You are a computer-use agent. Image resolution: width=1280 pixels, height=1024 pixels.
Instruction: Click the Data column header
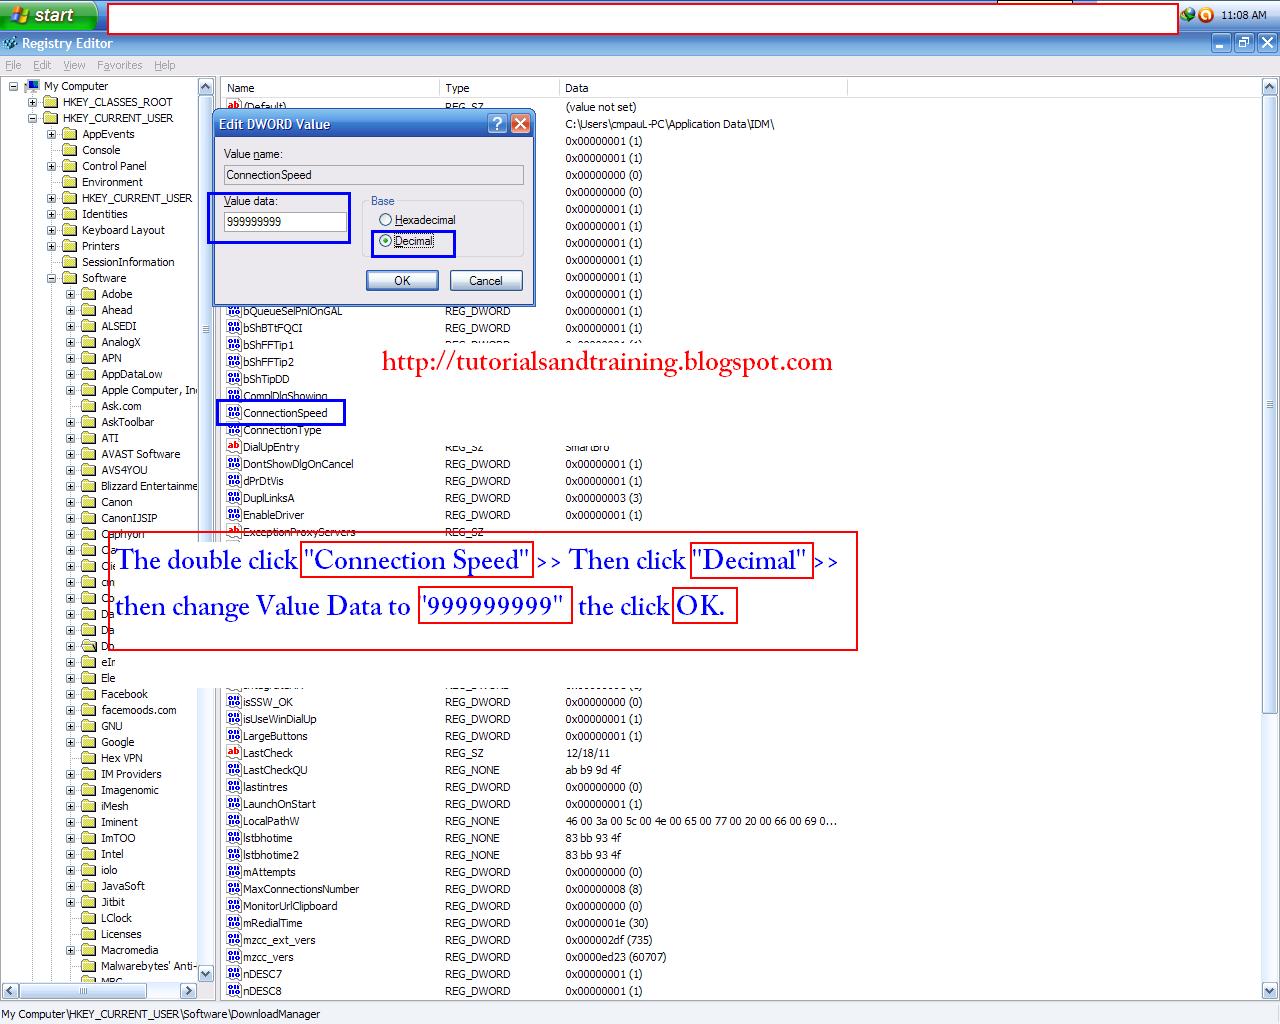tap(703, 88)
